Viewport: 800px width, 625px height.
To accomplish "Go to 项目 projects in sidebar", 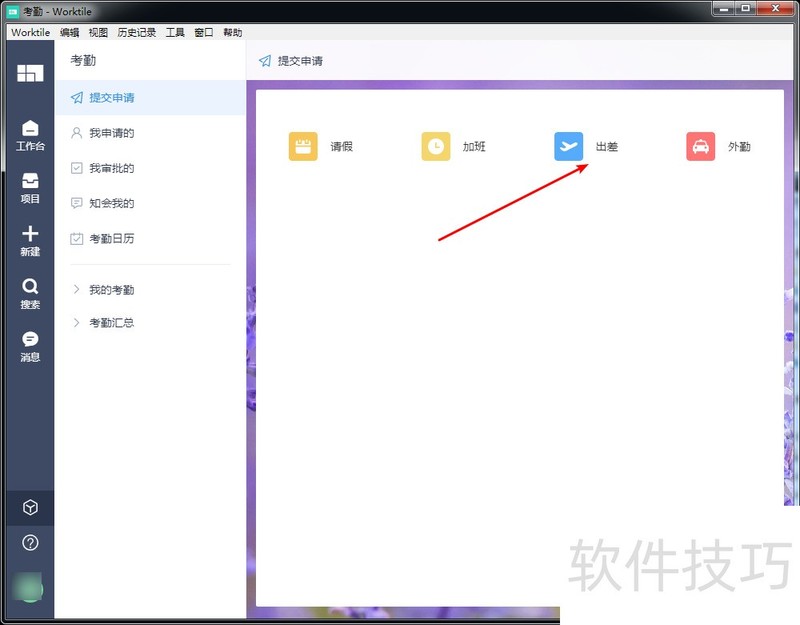I will [x=30, y=187].
